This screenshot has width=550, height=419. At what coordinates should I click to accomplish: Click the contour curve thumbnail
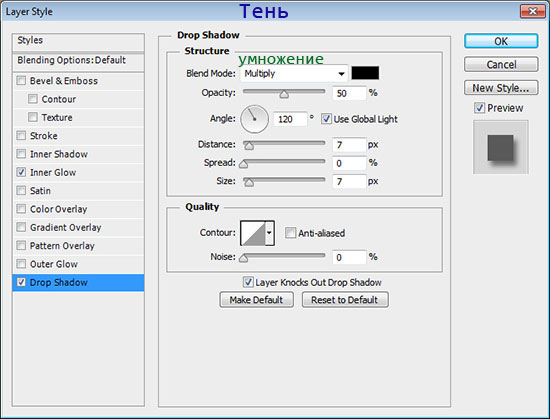(253, 233)
